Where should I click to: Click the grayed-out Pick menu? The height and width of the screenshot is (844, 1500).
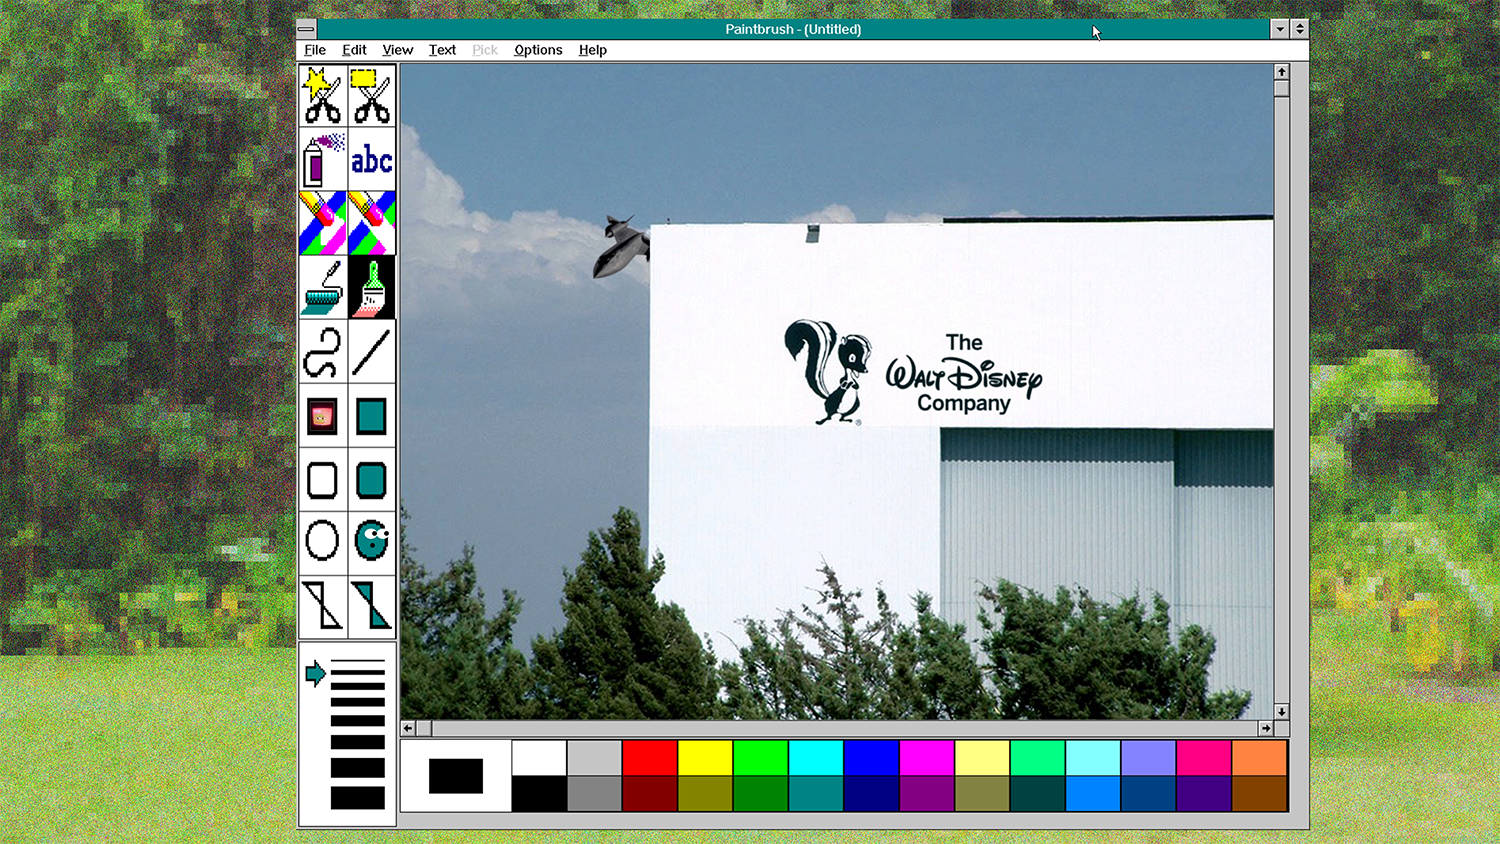tap(485, 50)
